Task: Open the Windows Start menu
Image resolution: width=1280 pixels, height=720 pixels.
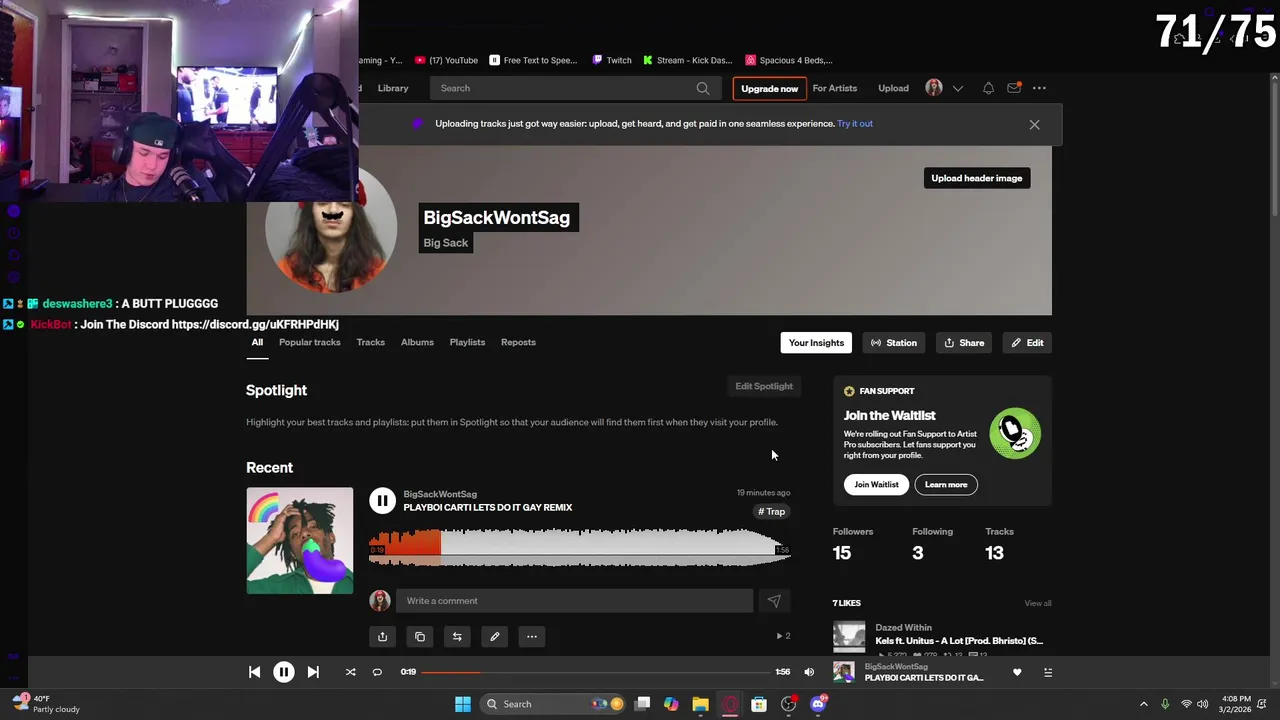Action: click(x=462, y=704)
